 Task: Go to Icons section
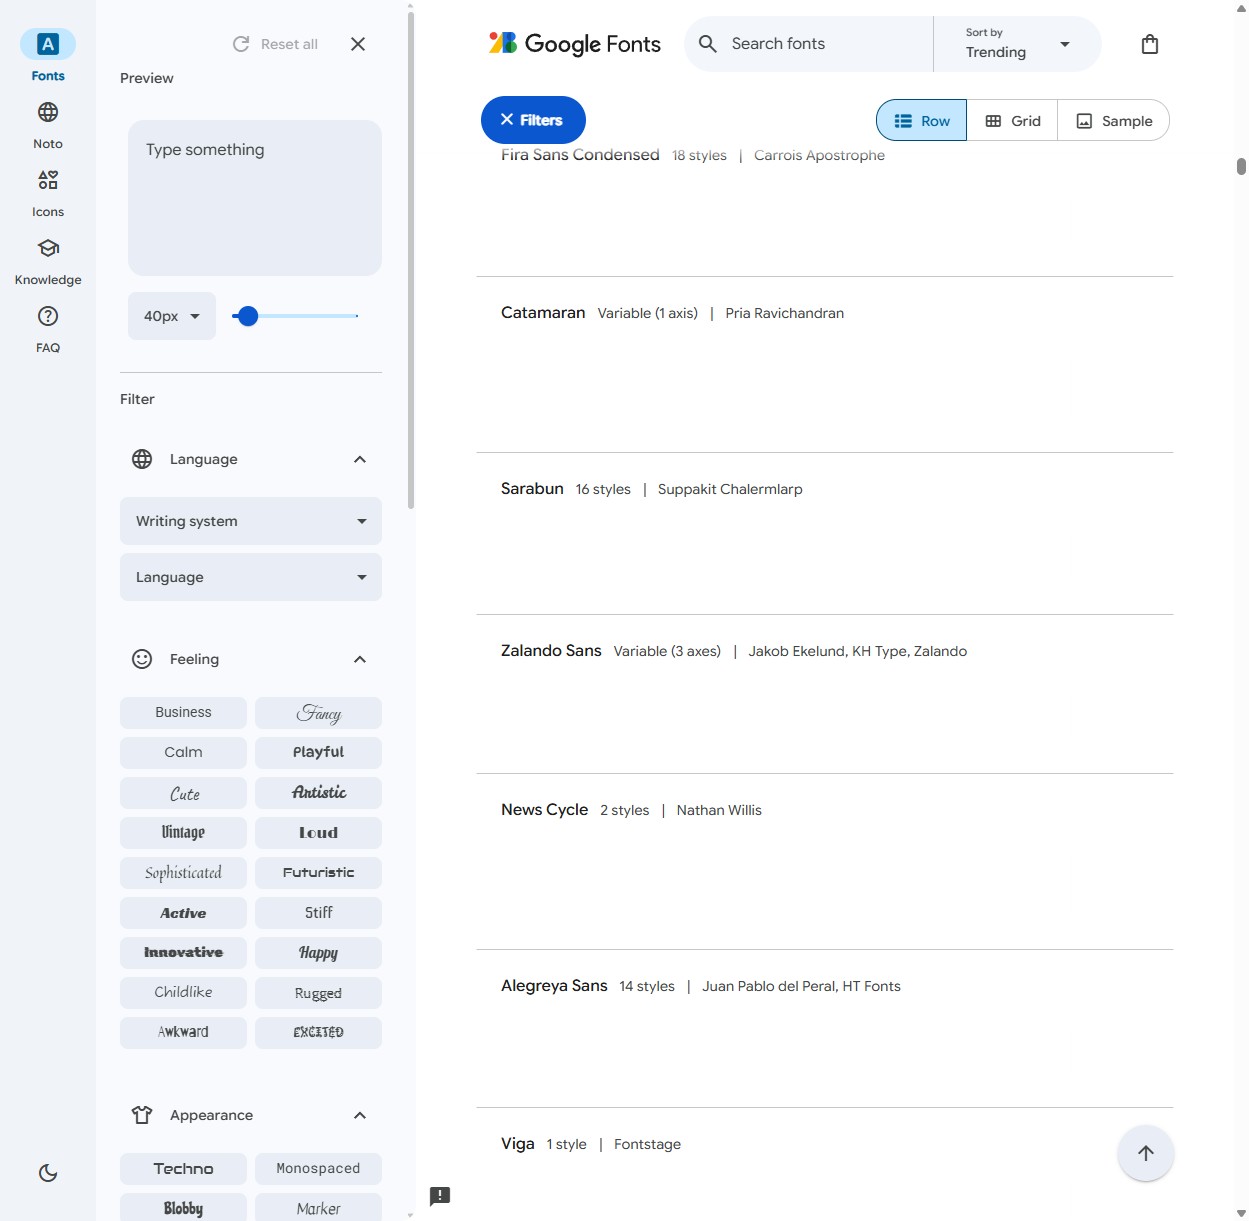point(48,193)
